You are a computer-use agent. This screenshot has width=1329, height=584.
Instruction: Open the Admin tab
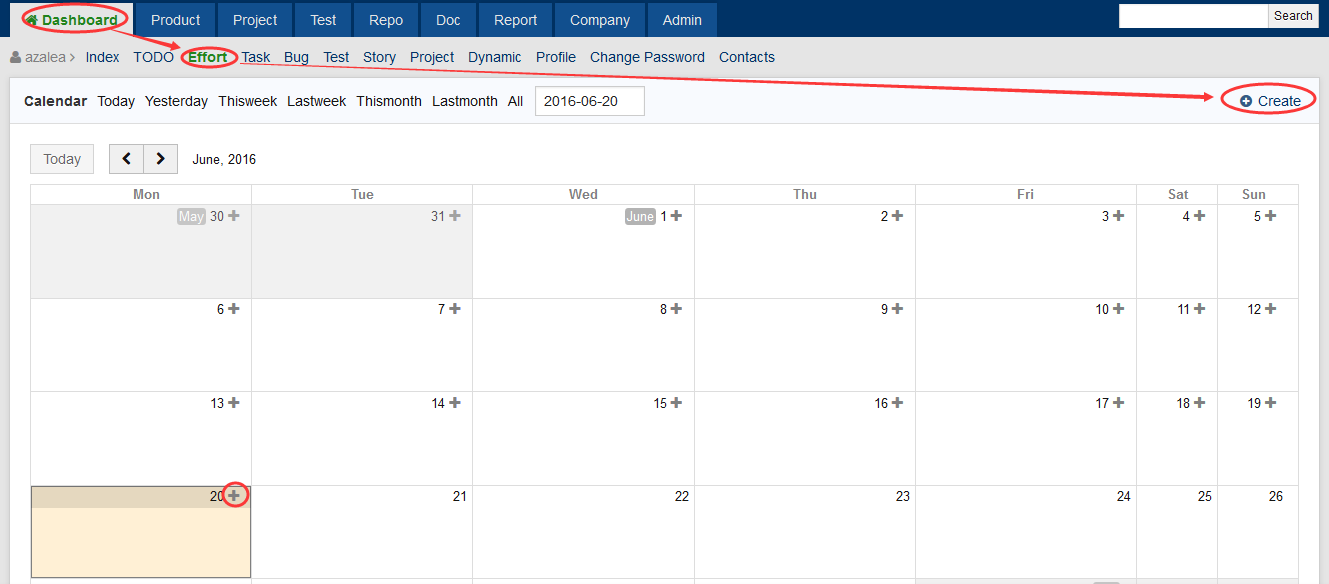682,20
